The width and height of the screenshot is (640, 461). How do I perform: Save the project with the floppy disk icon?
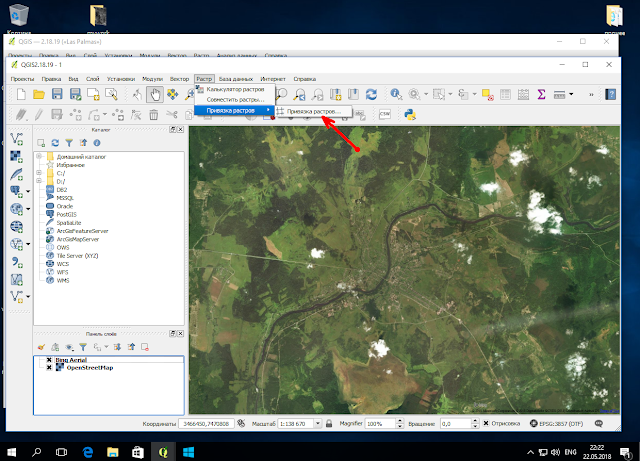coord(57,94)
